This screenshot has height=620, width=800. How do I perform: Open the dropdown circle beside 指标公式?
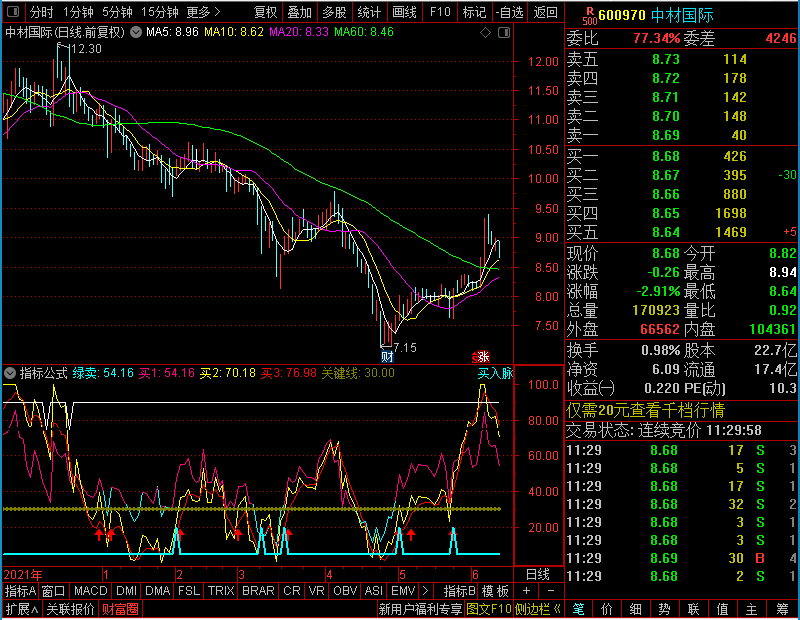[10, 373]
